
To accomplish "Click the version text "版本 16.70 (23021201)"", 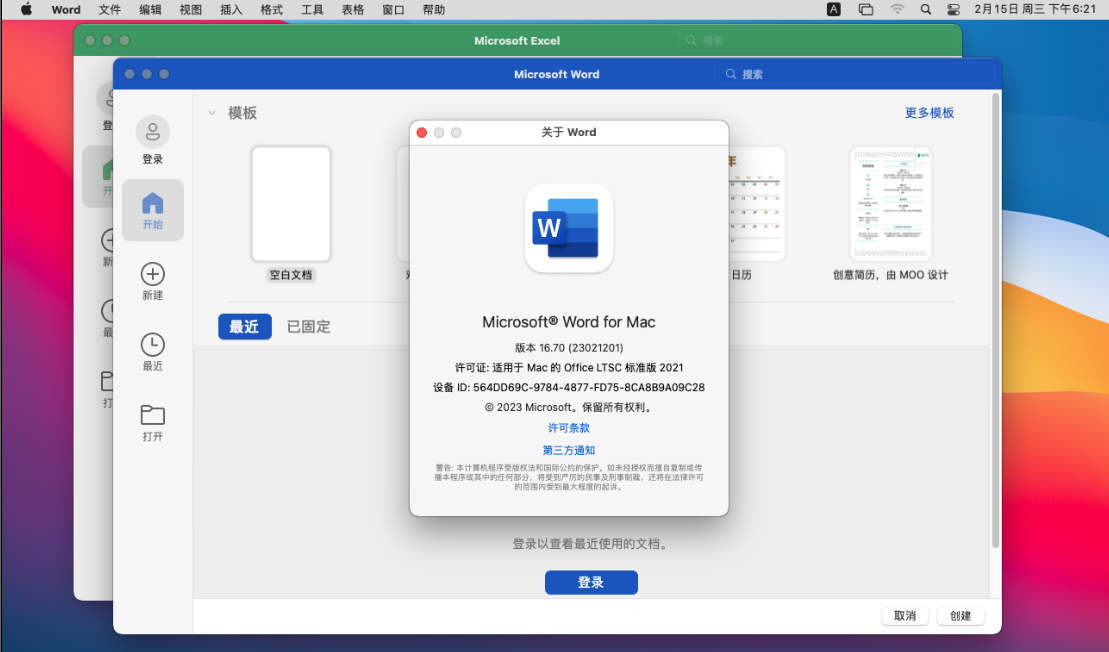I will [x=569, y=348].
